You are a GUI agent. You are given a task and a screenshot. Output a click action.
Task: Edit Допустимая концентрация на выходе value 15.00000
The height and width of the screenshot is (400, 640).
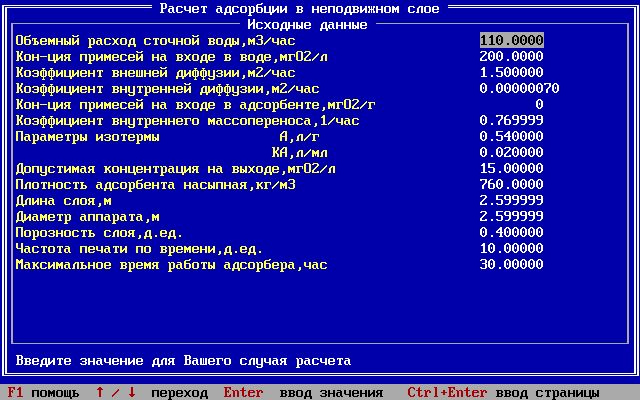click(x=512, y=168)
